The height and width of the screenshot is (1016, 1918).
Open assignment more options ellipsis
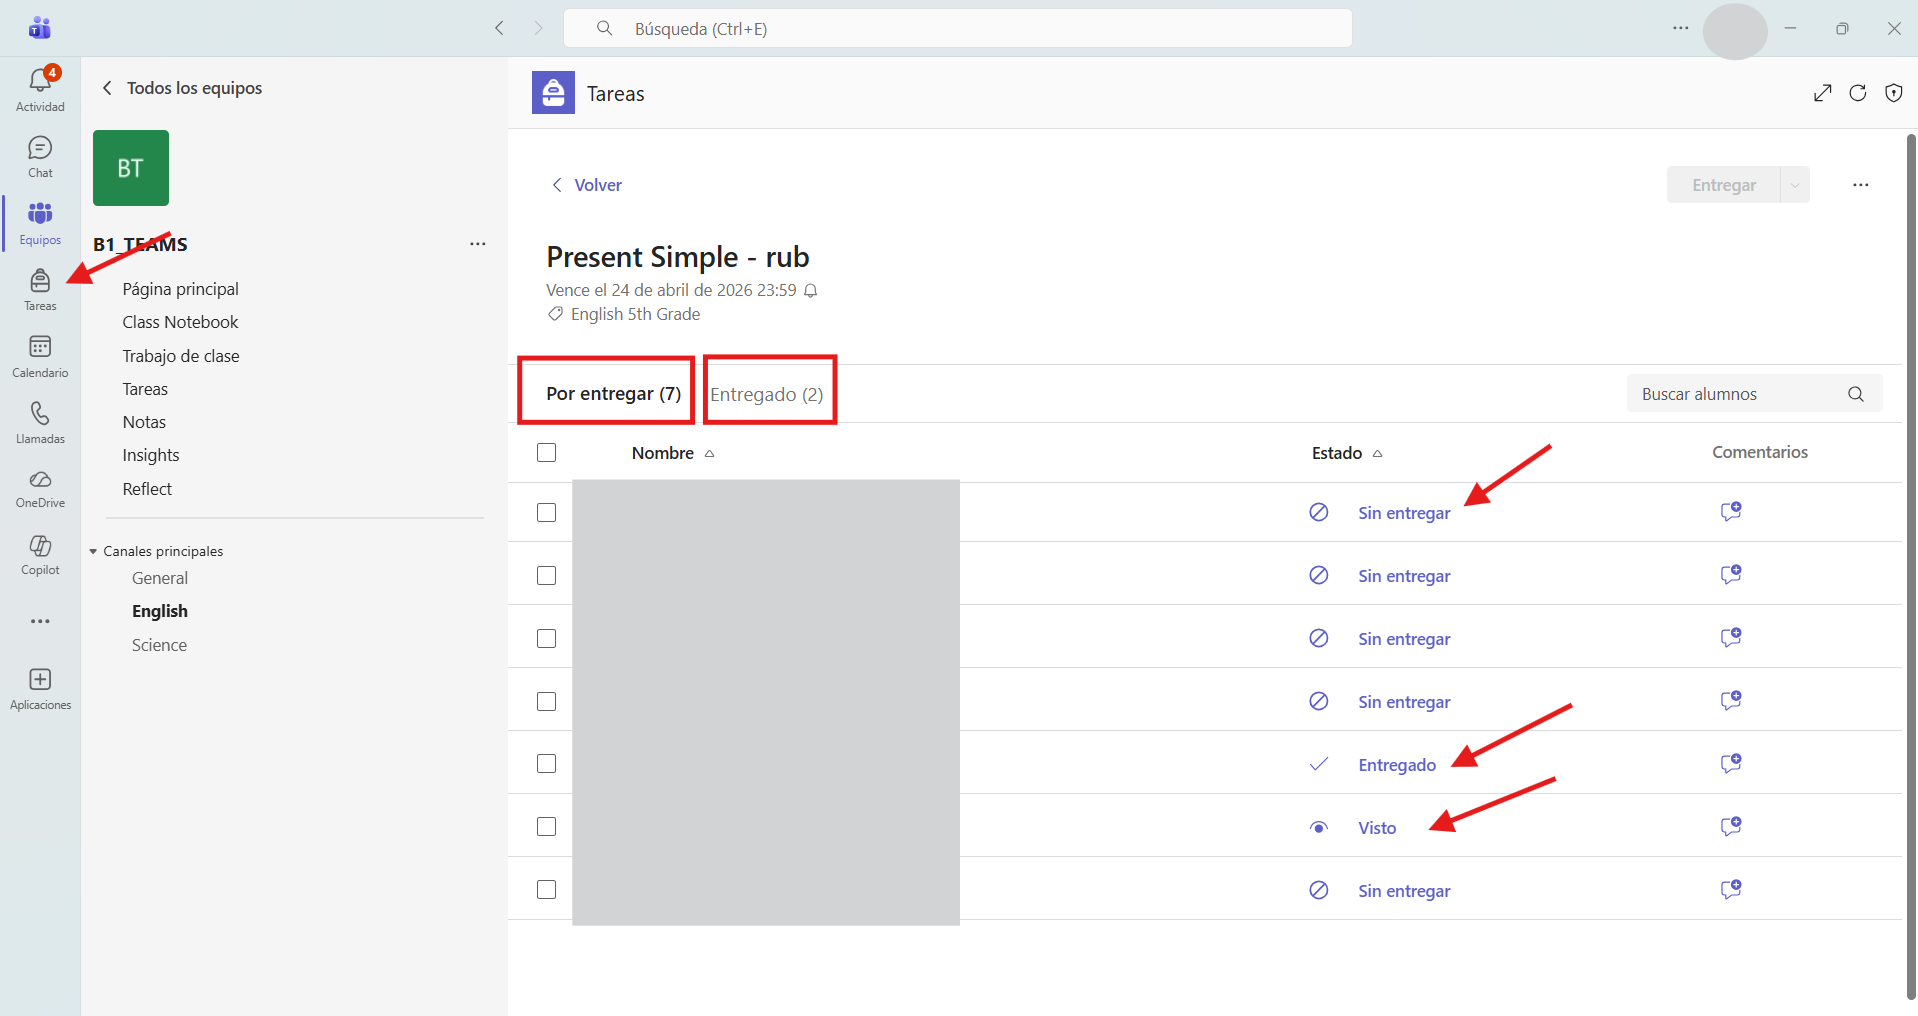point(1860,185)
